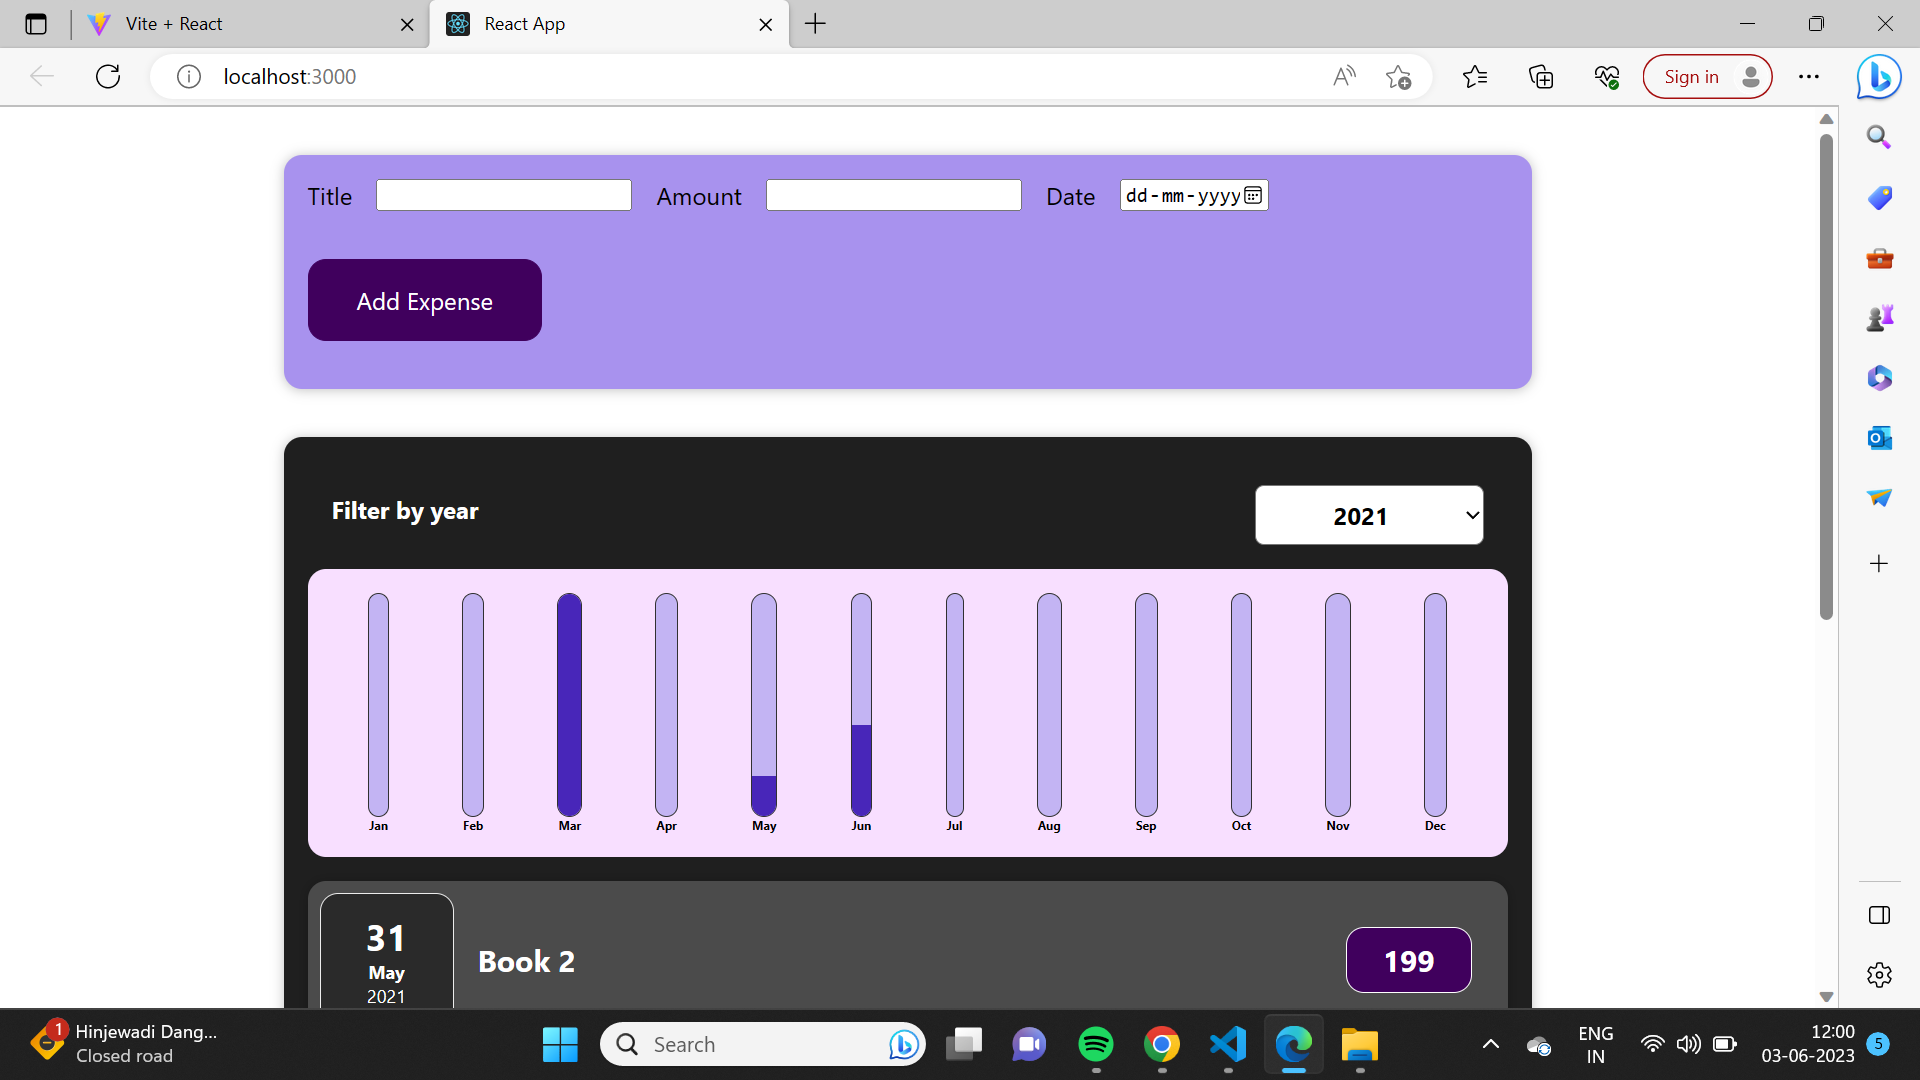This screenshot has width=1920, height=1080.
Task: Launch Spotify from taskbar
Action: [x=1096, y=1045]
